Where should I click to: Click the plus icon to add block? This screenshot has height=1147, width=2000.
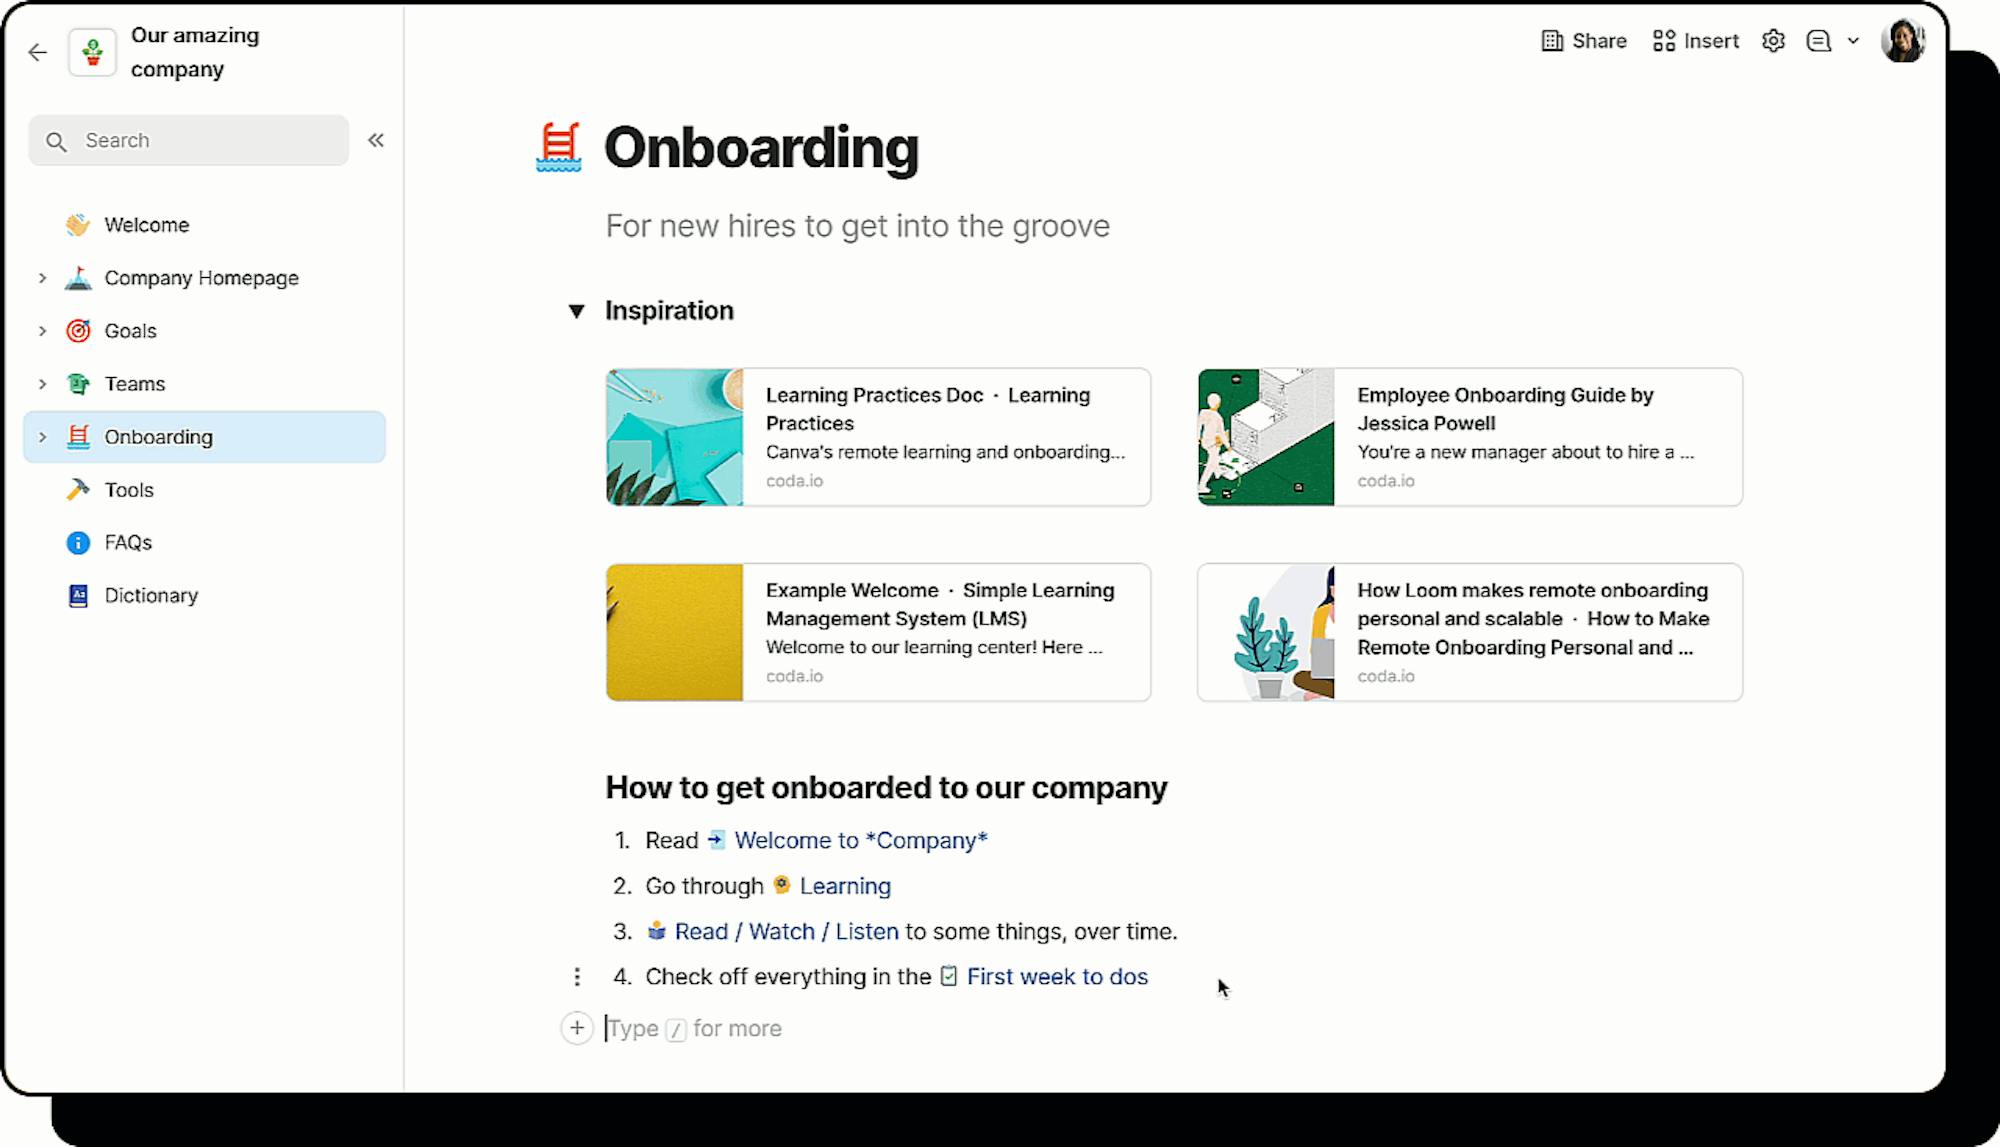click(577, 1028)
